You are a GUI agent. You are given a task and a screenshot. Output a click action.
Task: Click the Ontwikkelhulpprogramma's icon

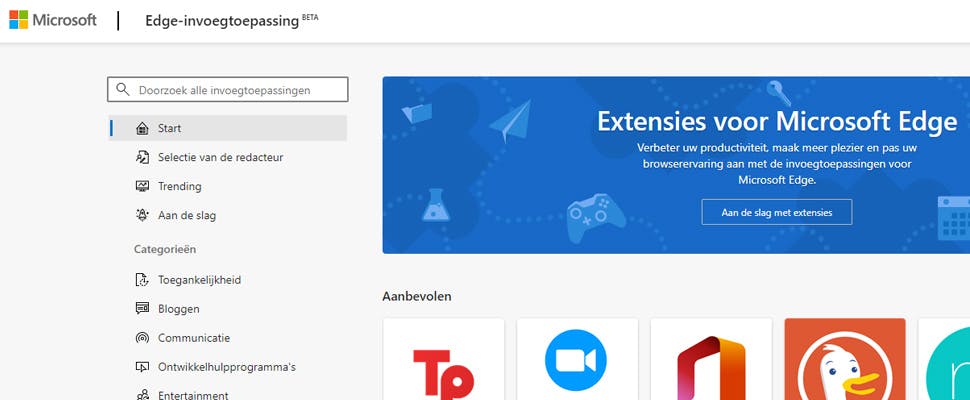(142, 367)
